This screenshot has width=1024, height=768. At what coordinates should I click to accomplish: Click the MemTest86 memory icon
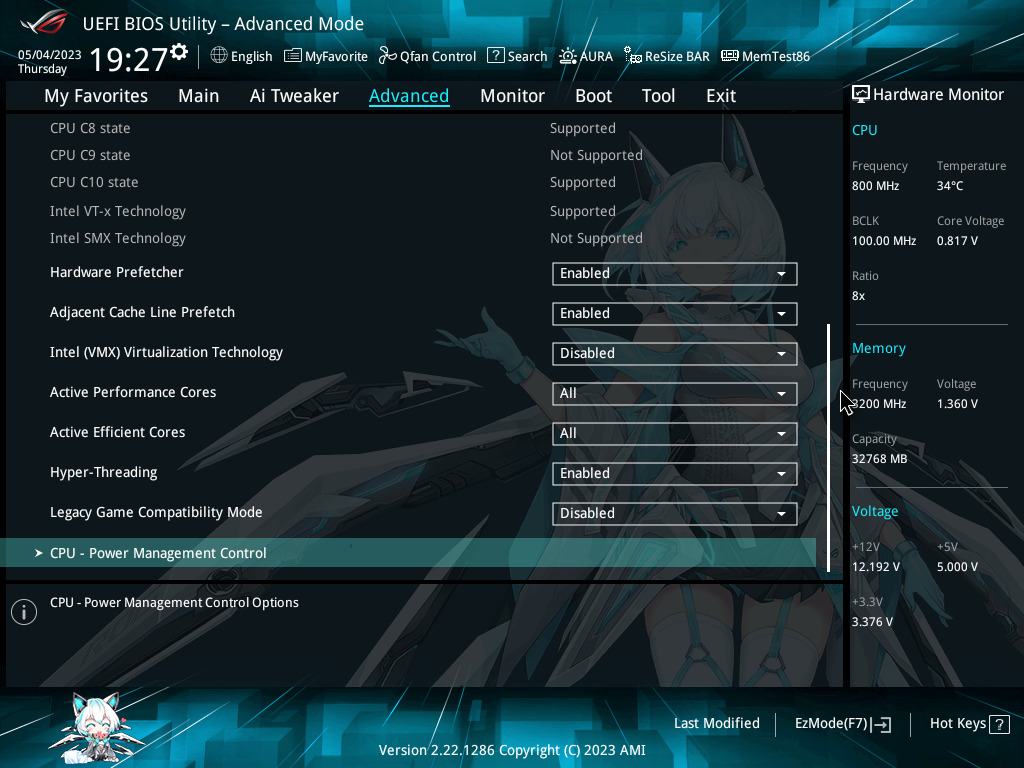[729, 56]
